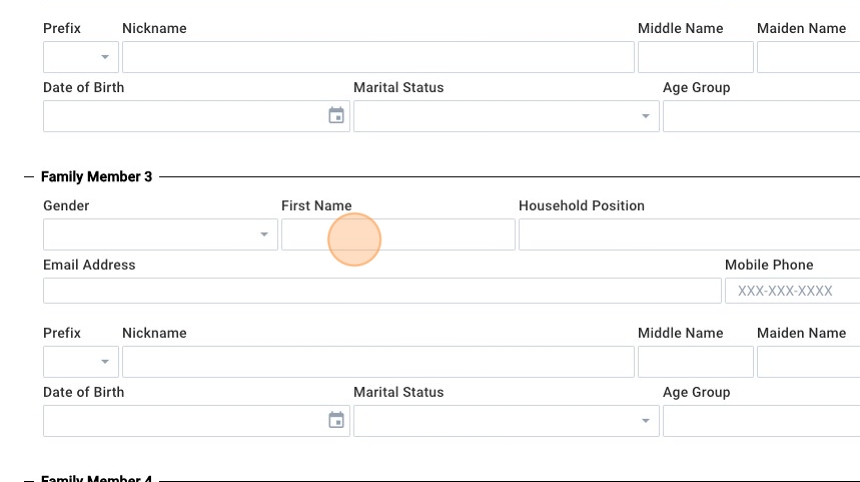The image size is (860, 482).
Task: Focus the topmost Middle Name field
Action: [x=695, y=57]
